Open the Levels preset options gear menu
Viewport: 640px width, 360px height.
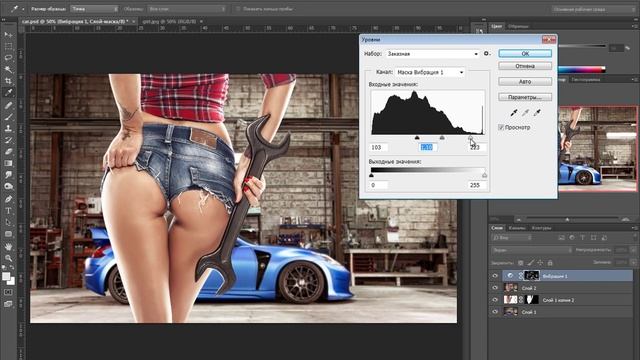487,53
